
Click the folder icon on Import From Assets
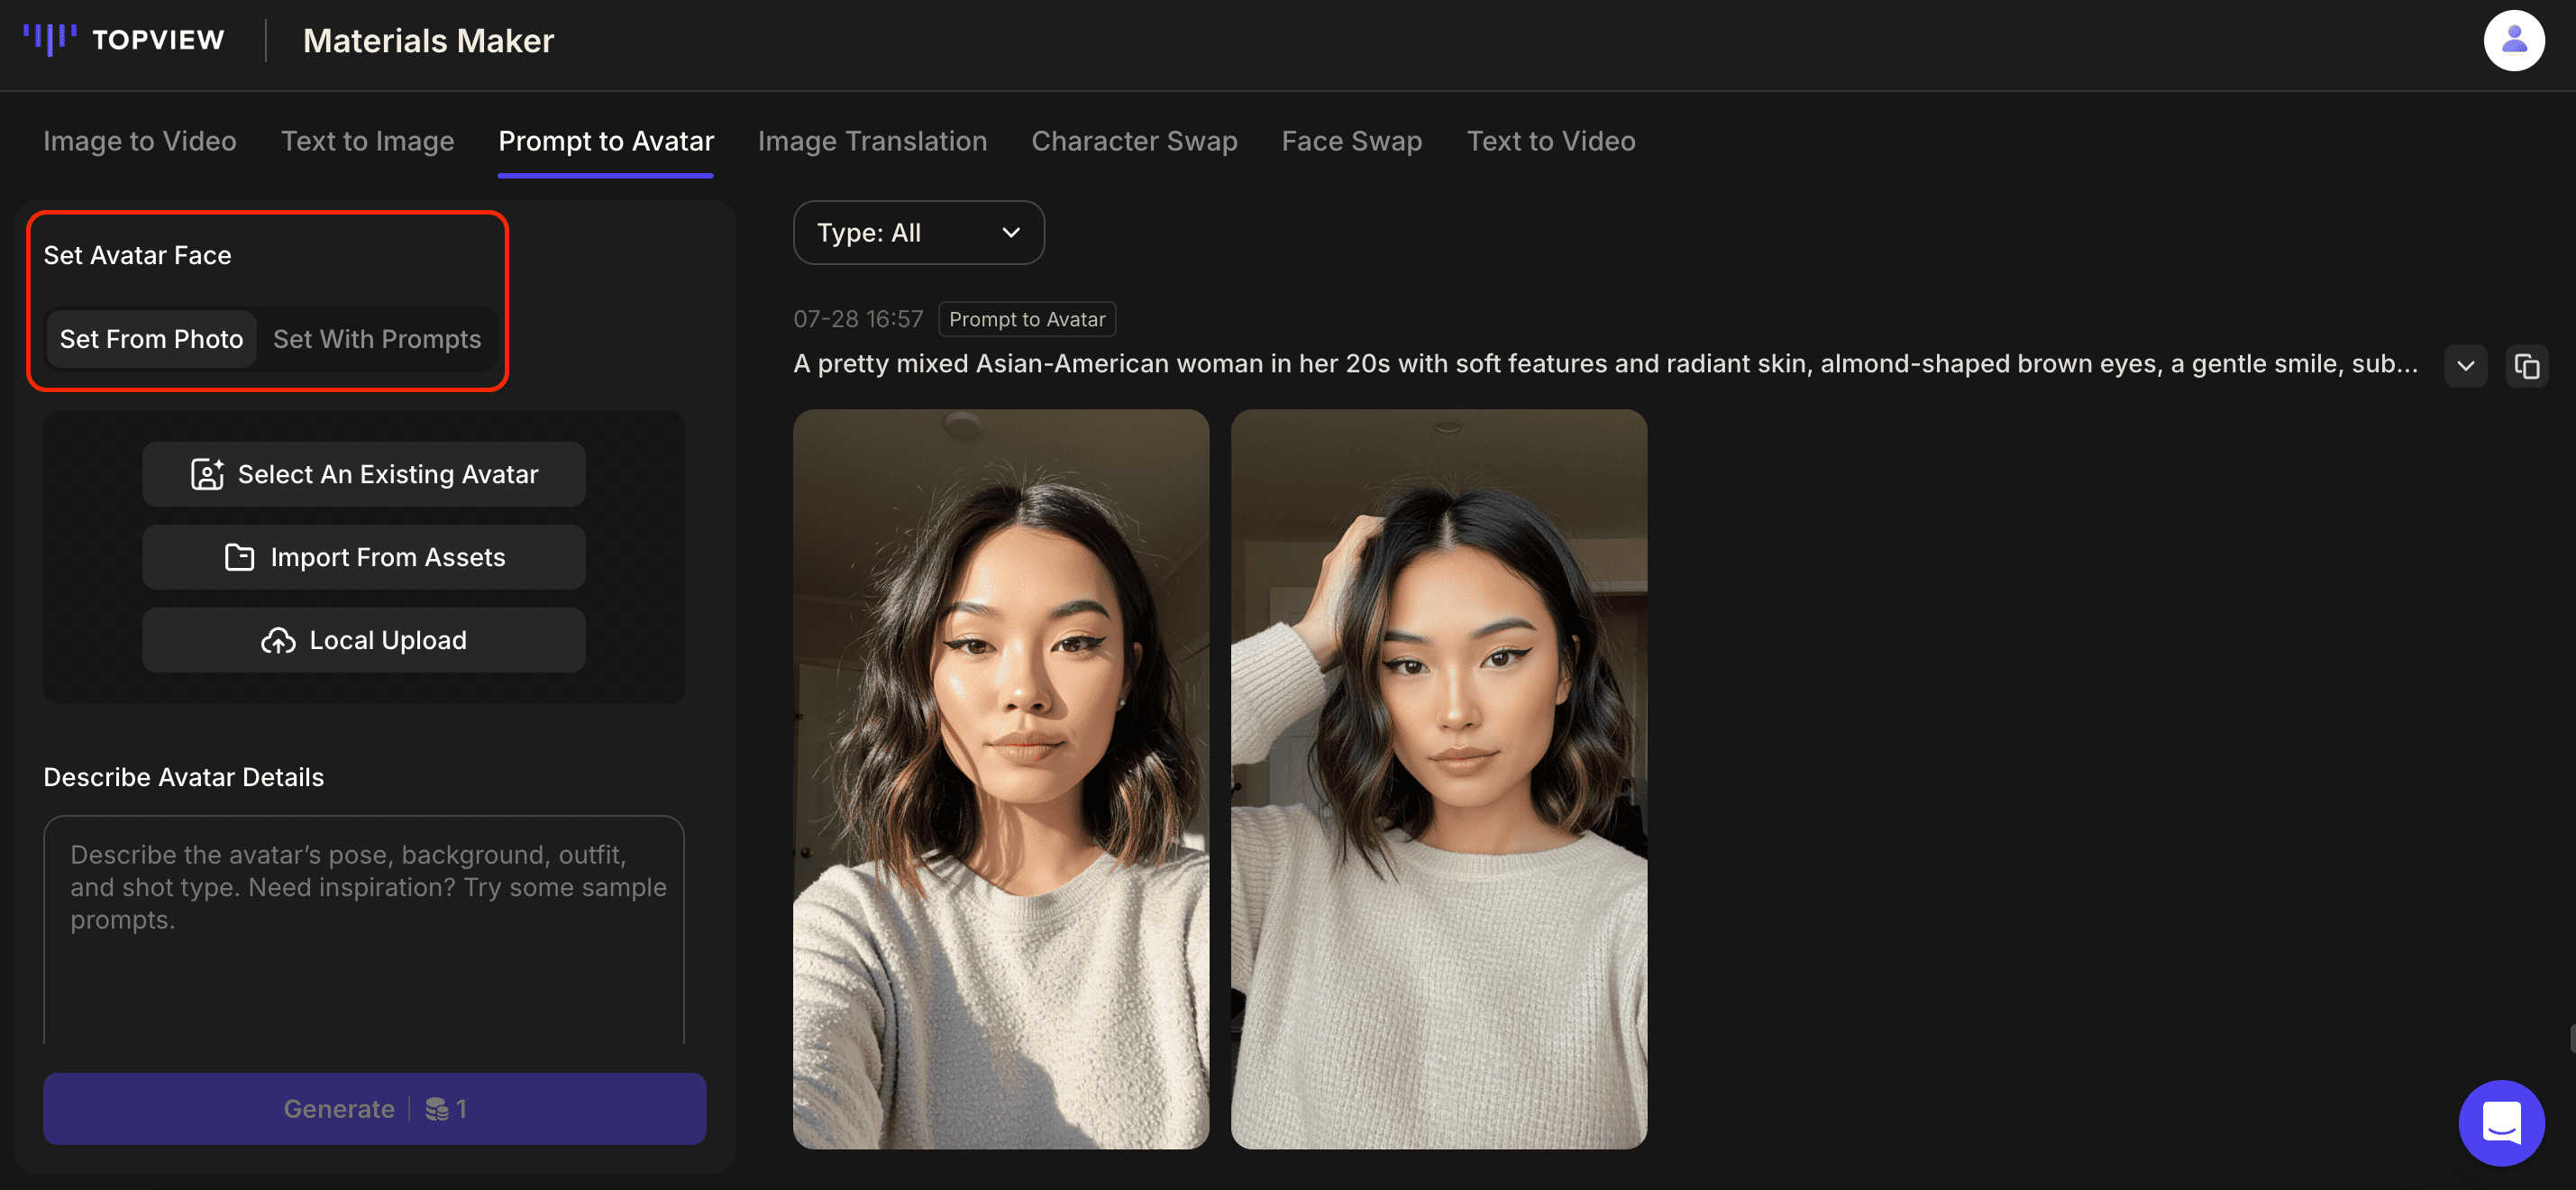click(240, 557)
